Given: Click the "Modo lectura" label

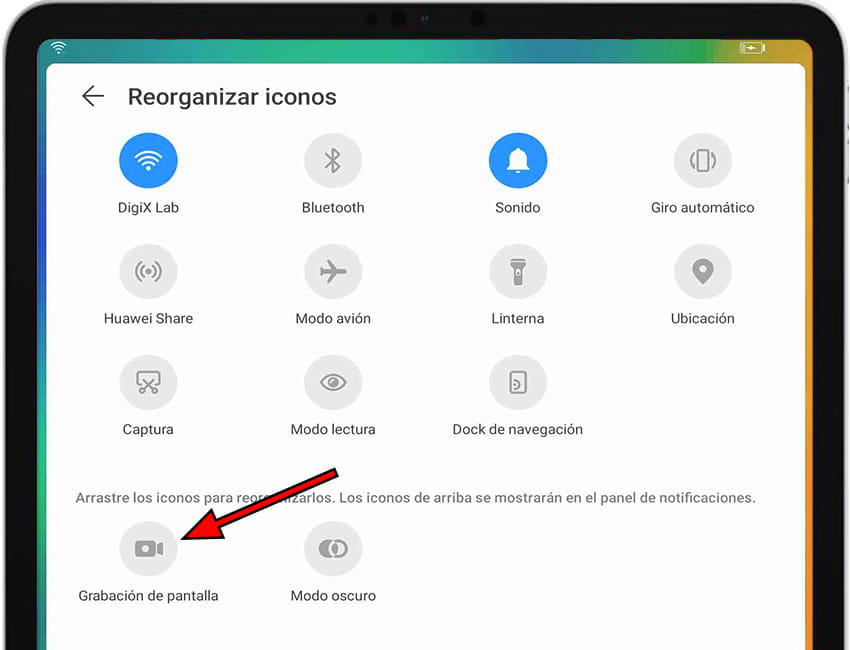Looking at the screenshot, I should point(333,429).
